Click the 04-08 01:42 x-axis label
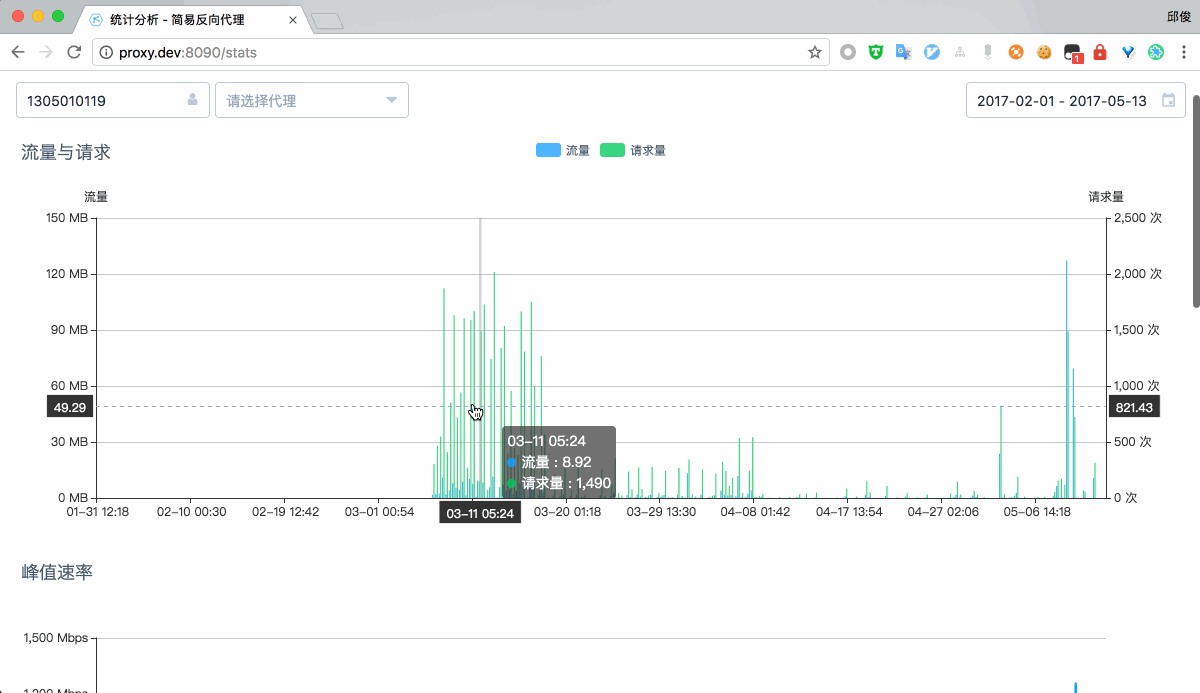The height and width of the screenshot is (693, 1200). pos(755,512)
